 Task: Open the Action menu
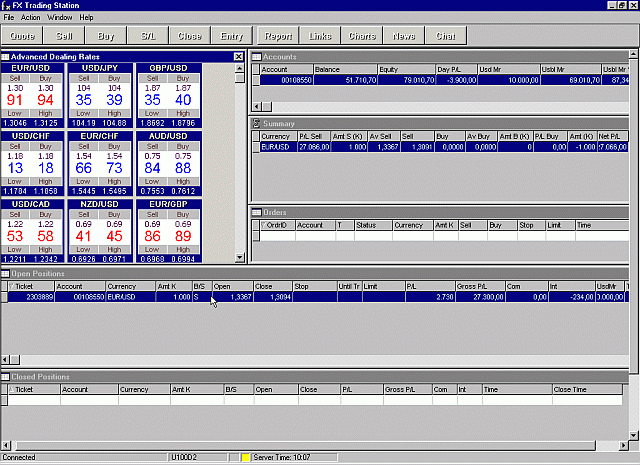click(30, 17)
